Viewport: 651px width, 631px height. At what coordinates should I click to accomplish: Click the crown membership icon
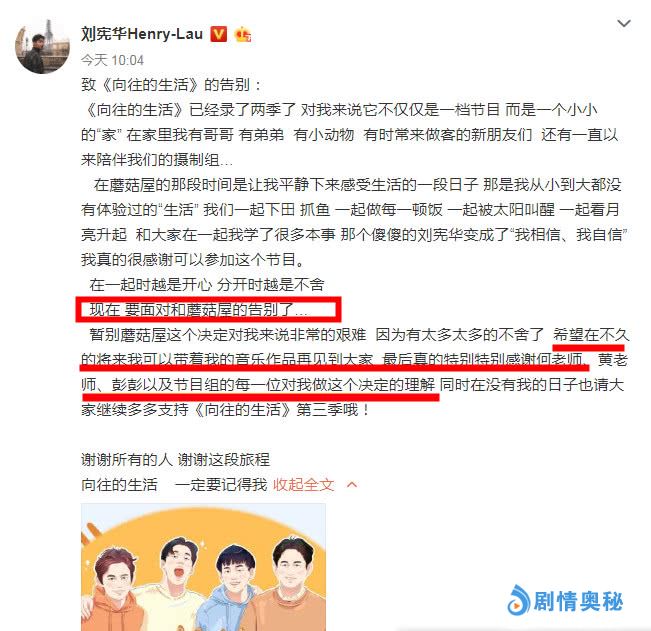point(243,34)
